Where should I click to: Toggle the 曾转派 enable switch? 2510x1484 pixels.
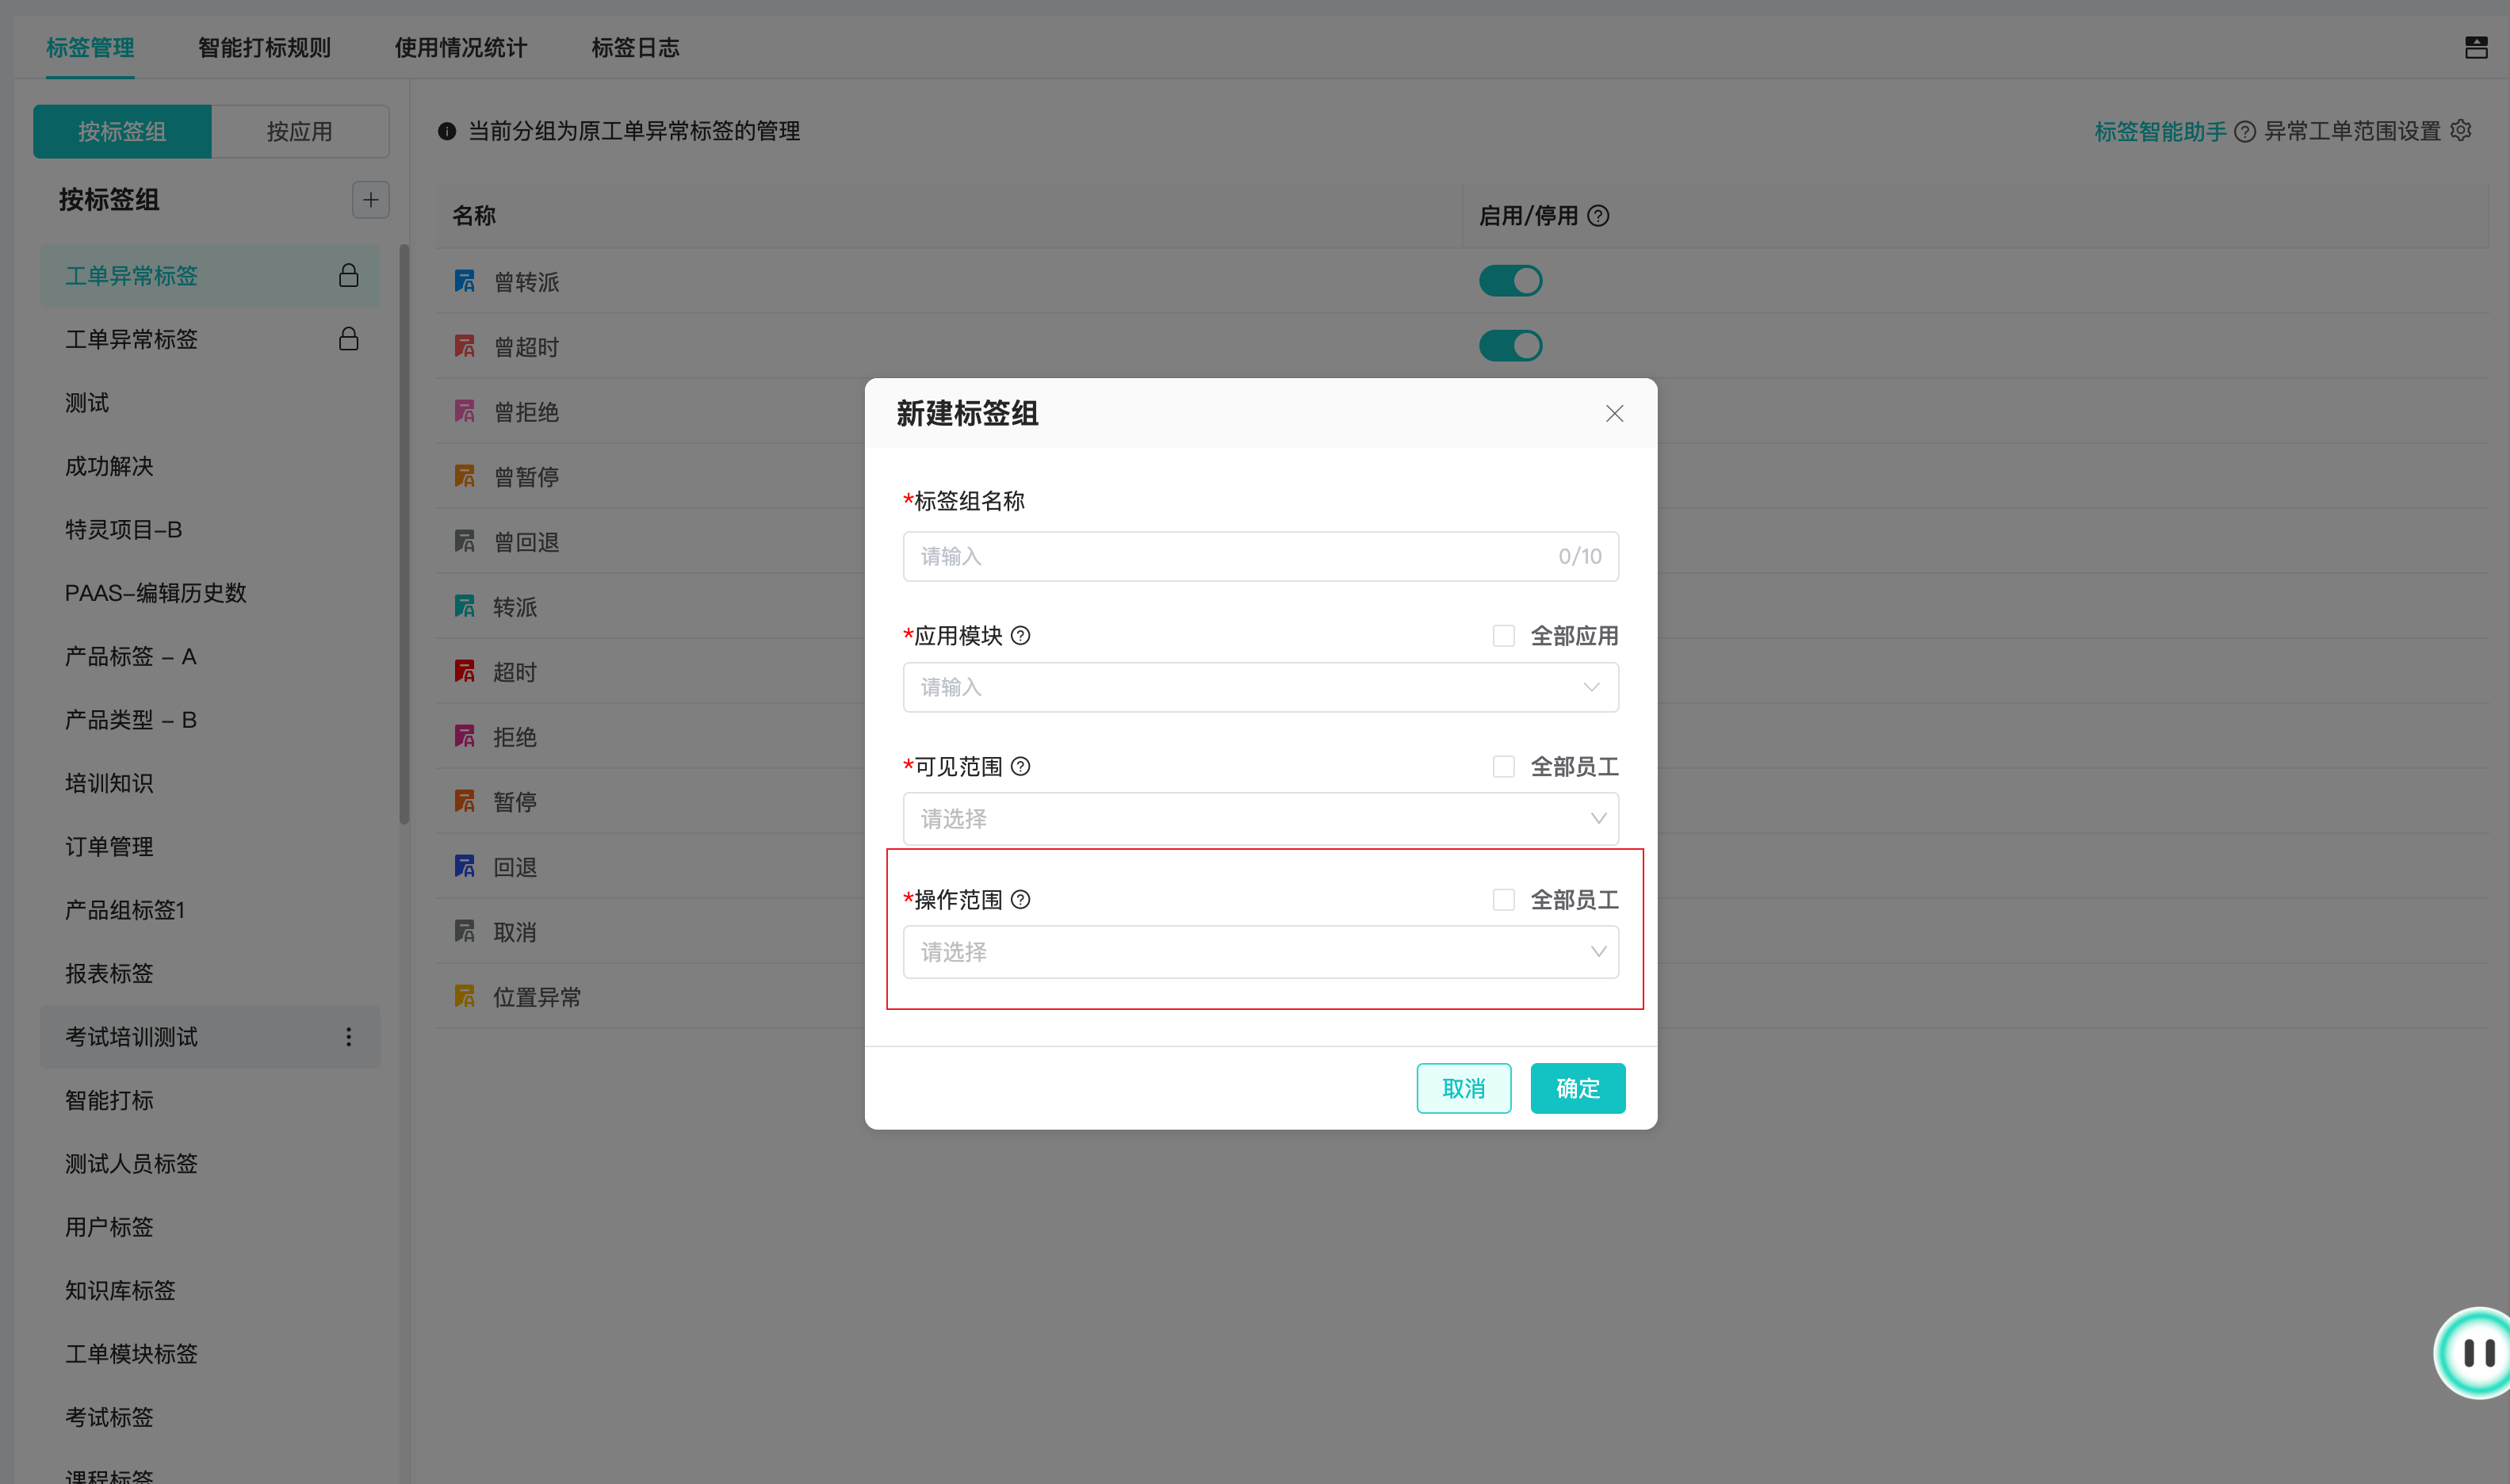click(1510, 281)
